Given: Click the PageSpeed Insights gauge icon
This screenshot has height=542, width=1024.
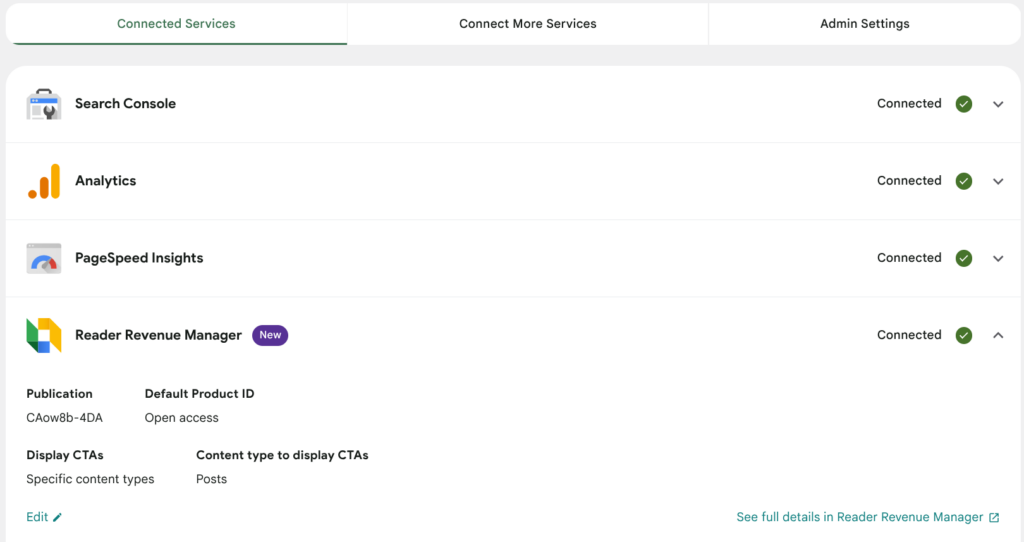Looking at the screenshot, I should tap(44, 258).
